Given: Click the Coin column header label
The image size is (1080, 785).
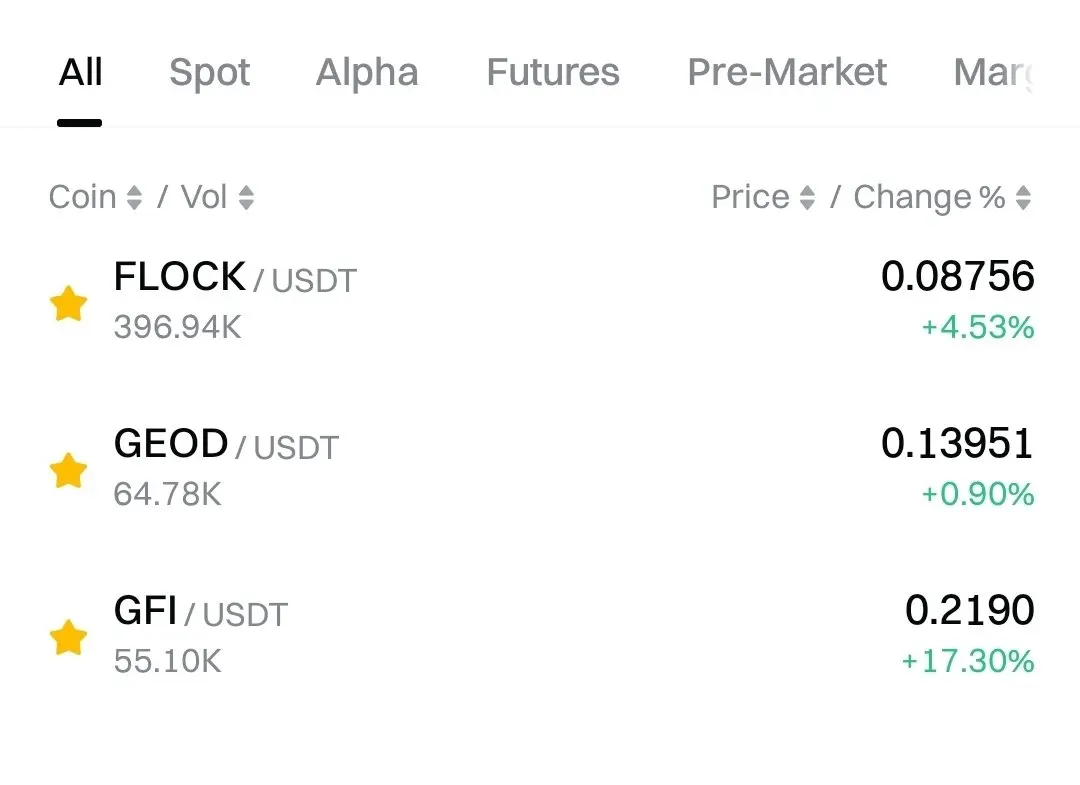Looking at the screenshot, I should pos(82,198).
